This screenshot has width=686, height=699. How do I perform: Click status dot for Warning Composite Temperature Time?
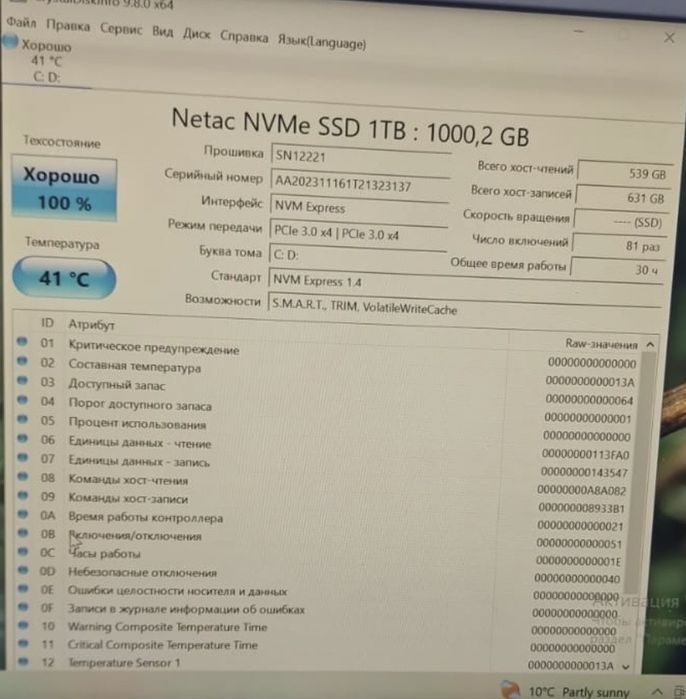(x=23, y=625)
